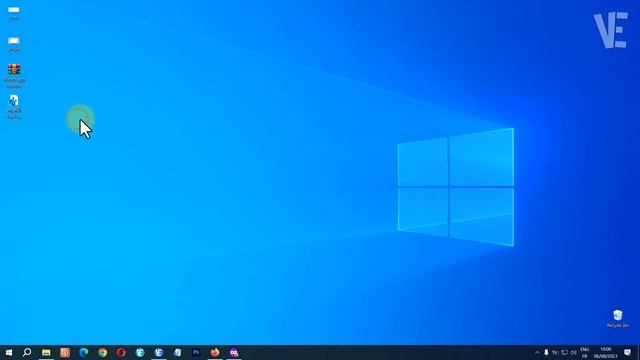Switch the ENG input language indicator
Image resolution: width=640 pixels, height=360 pixels.
[584, 353]
